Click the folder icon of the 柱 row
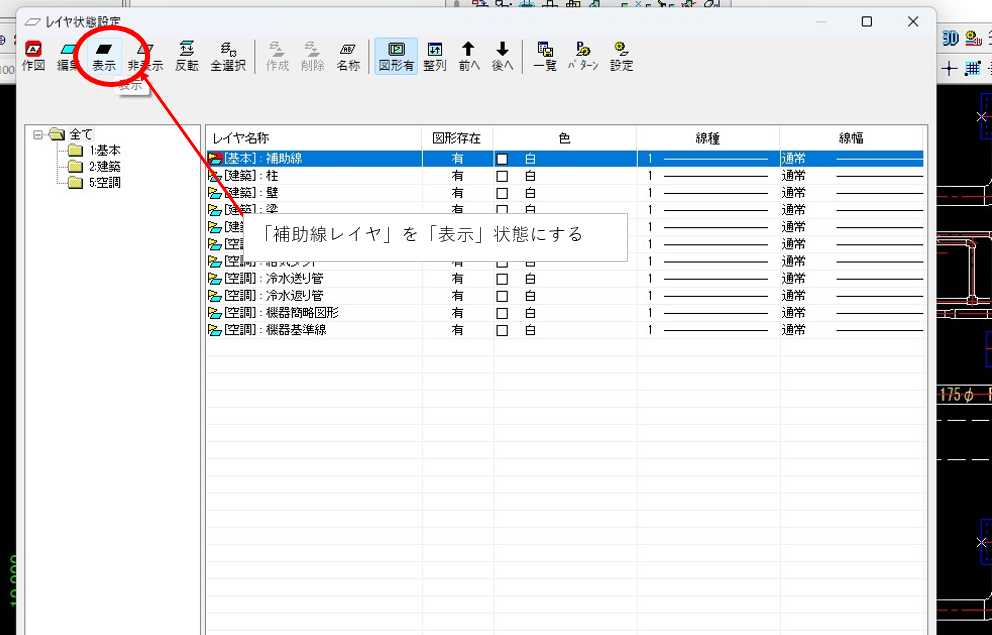The image size is (992, 635). (215, 176)
